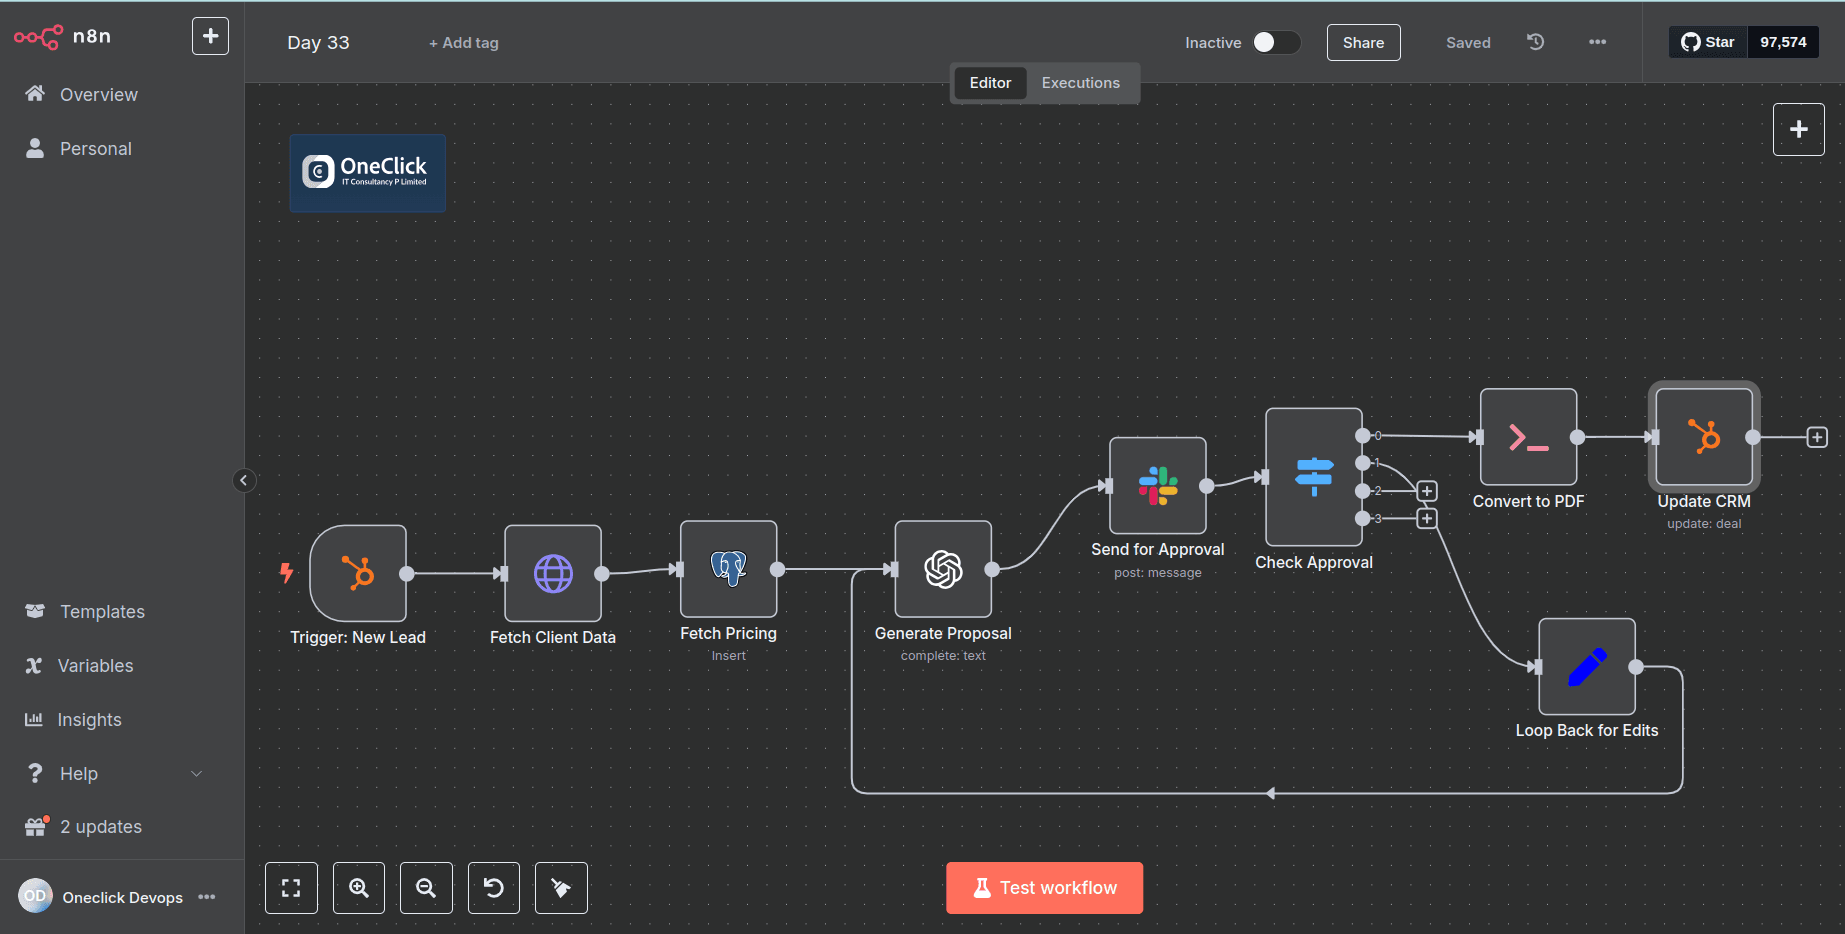Click the OneClick logo sticky note

(368, 173)
